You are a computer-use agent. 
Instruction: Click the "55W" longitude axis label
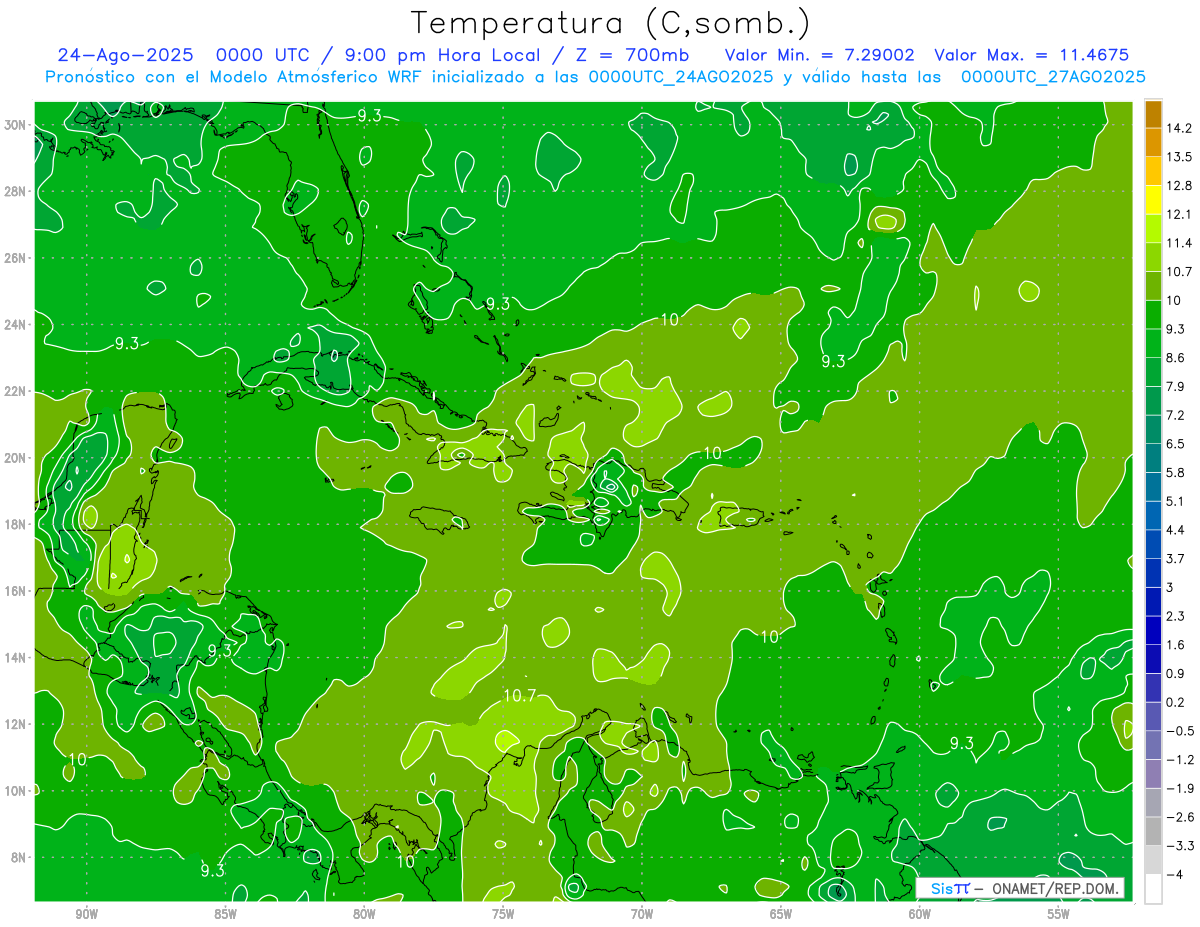1058,914
